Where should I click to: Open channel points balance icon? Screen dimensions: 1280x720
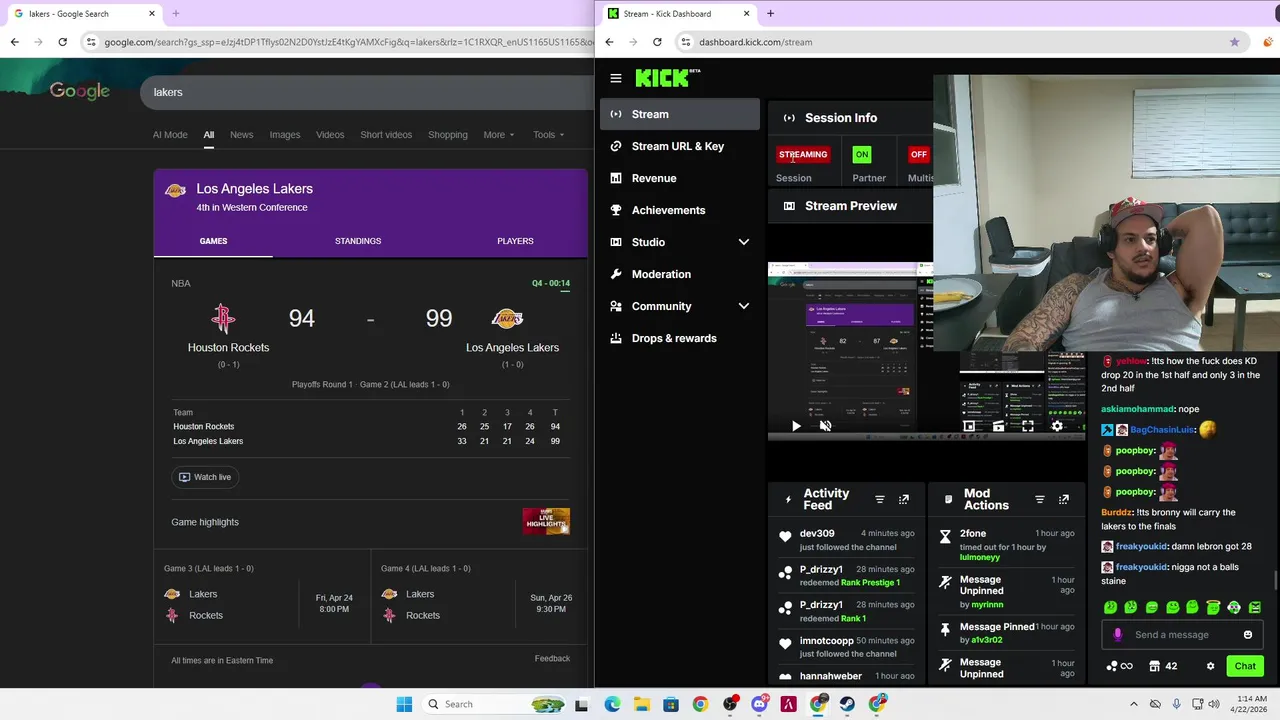click(x=1119, y=666)
